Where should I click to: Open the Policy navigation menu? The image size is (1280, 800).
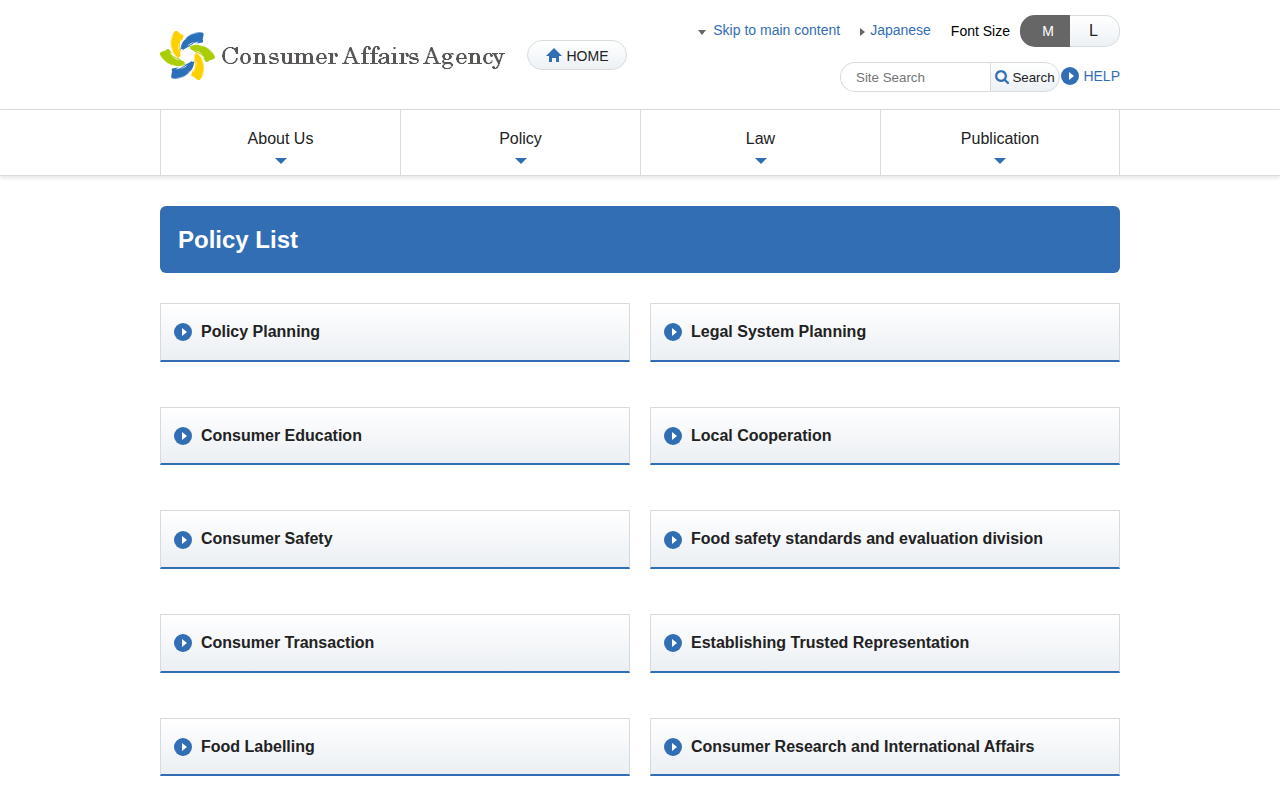coord(520,142)
